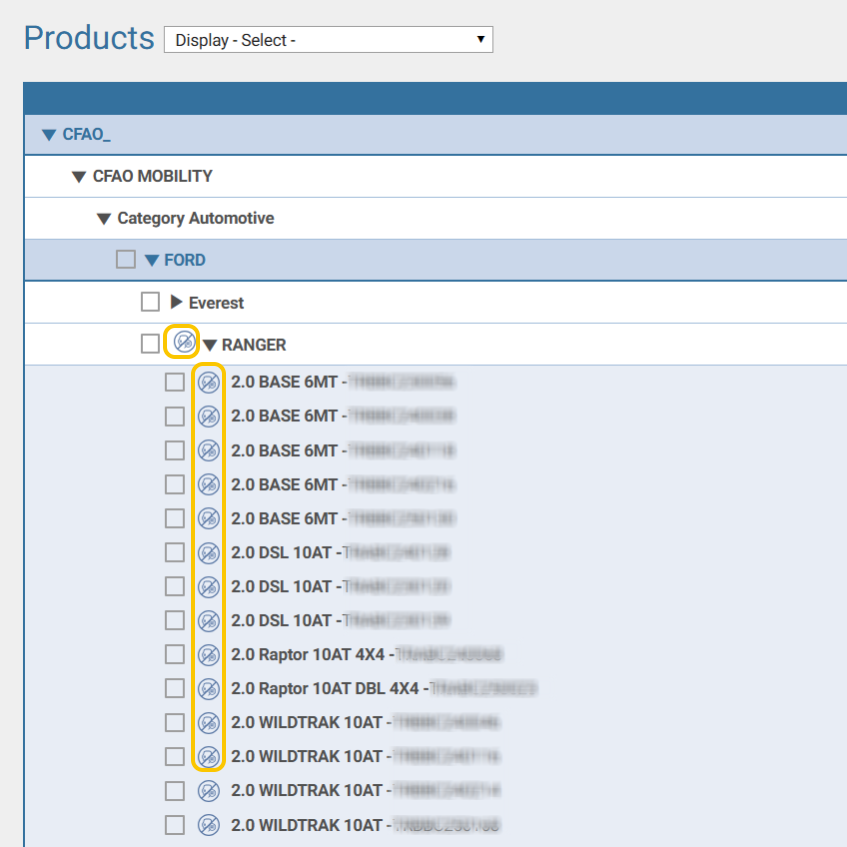Click the 2.0 Raptor 10AT DBL 4X4 text
This screenshot has height=847, width=847.
325,689
